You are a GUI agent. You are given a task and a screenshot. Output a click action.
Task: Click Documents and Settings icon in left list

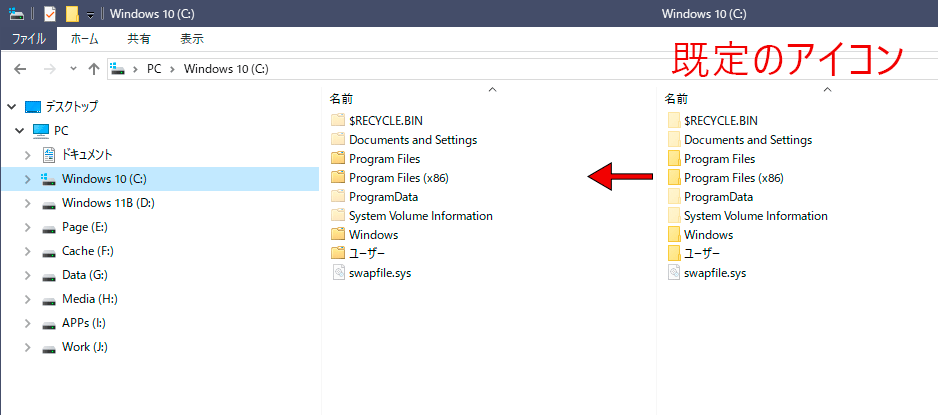click(338, 139)
